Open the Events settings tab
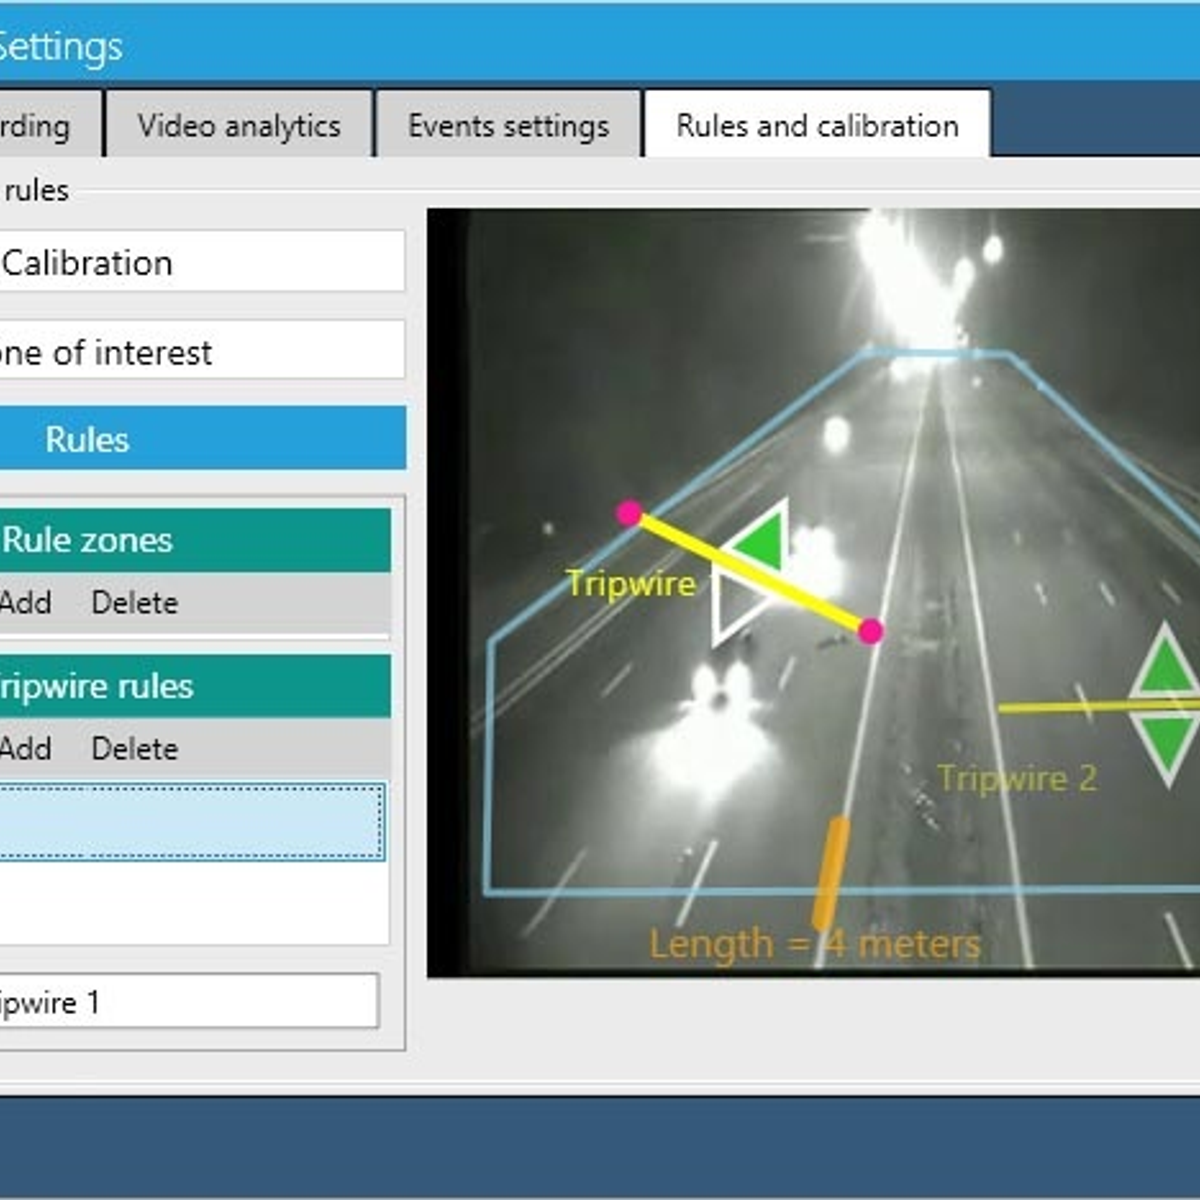The height and width of the screenshot is (1200, 1200). (508, 125)
